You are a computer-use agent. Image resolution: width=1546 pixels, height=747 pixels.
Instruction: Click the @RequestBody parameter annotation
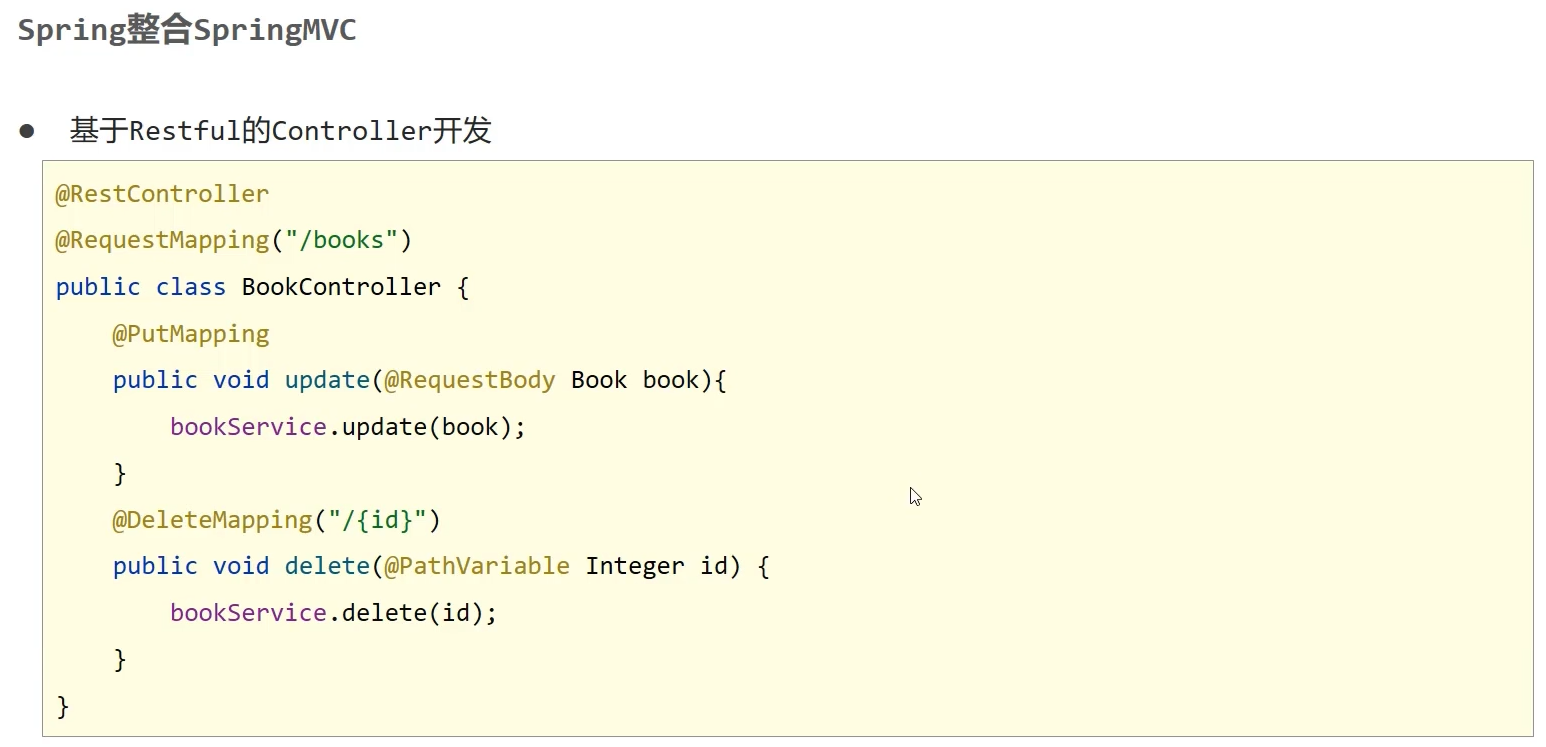(x=470, y=380)
